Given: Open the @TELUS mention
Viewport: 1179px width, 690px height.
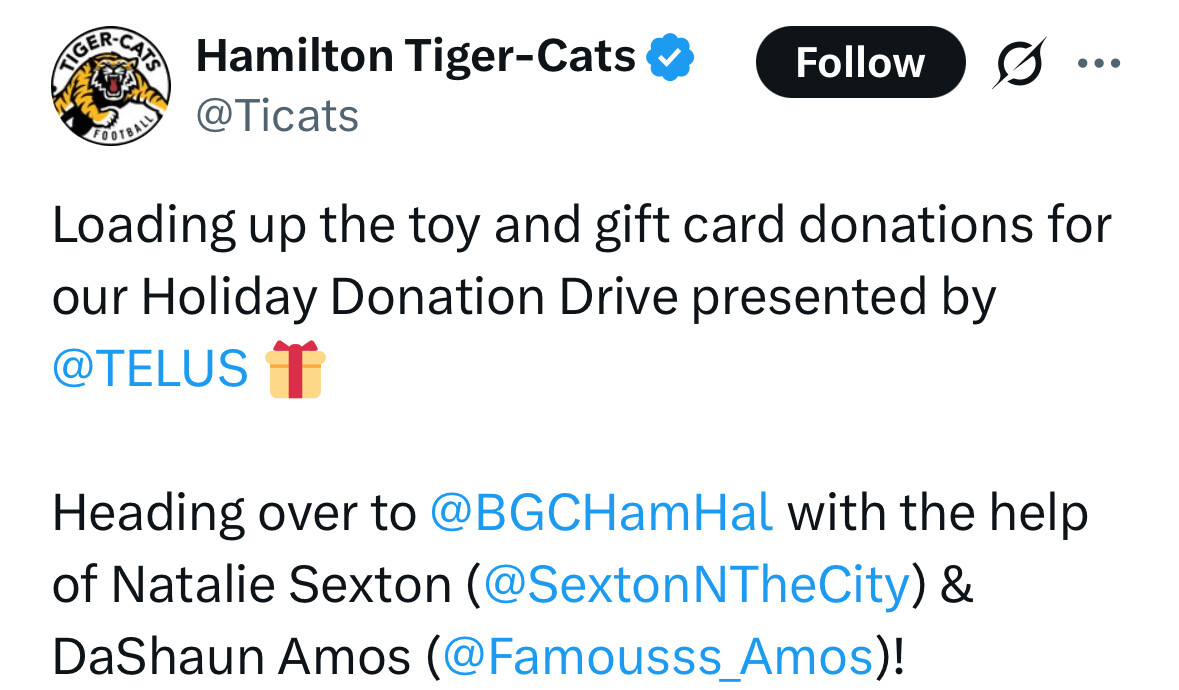Looking at the screenshot, I should (x=150, y=368).
